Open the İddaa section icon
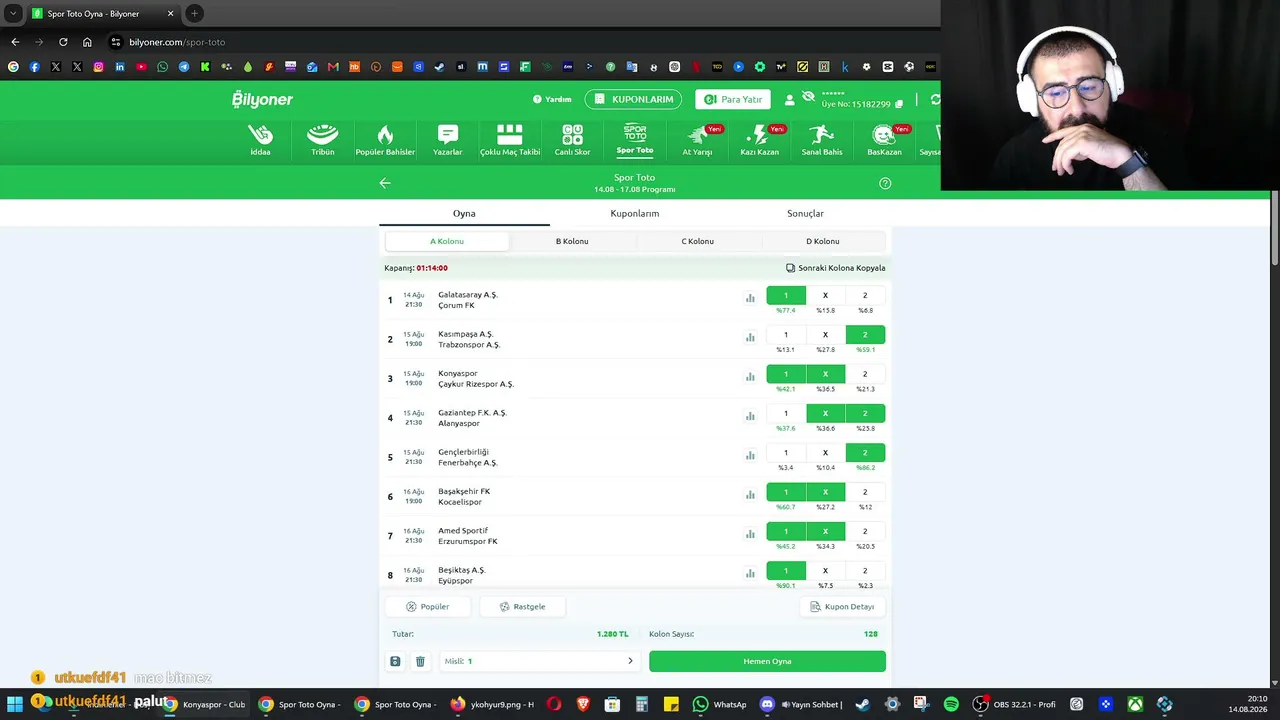1280x720 pixels. [260, 140]
